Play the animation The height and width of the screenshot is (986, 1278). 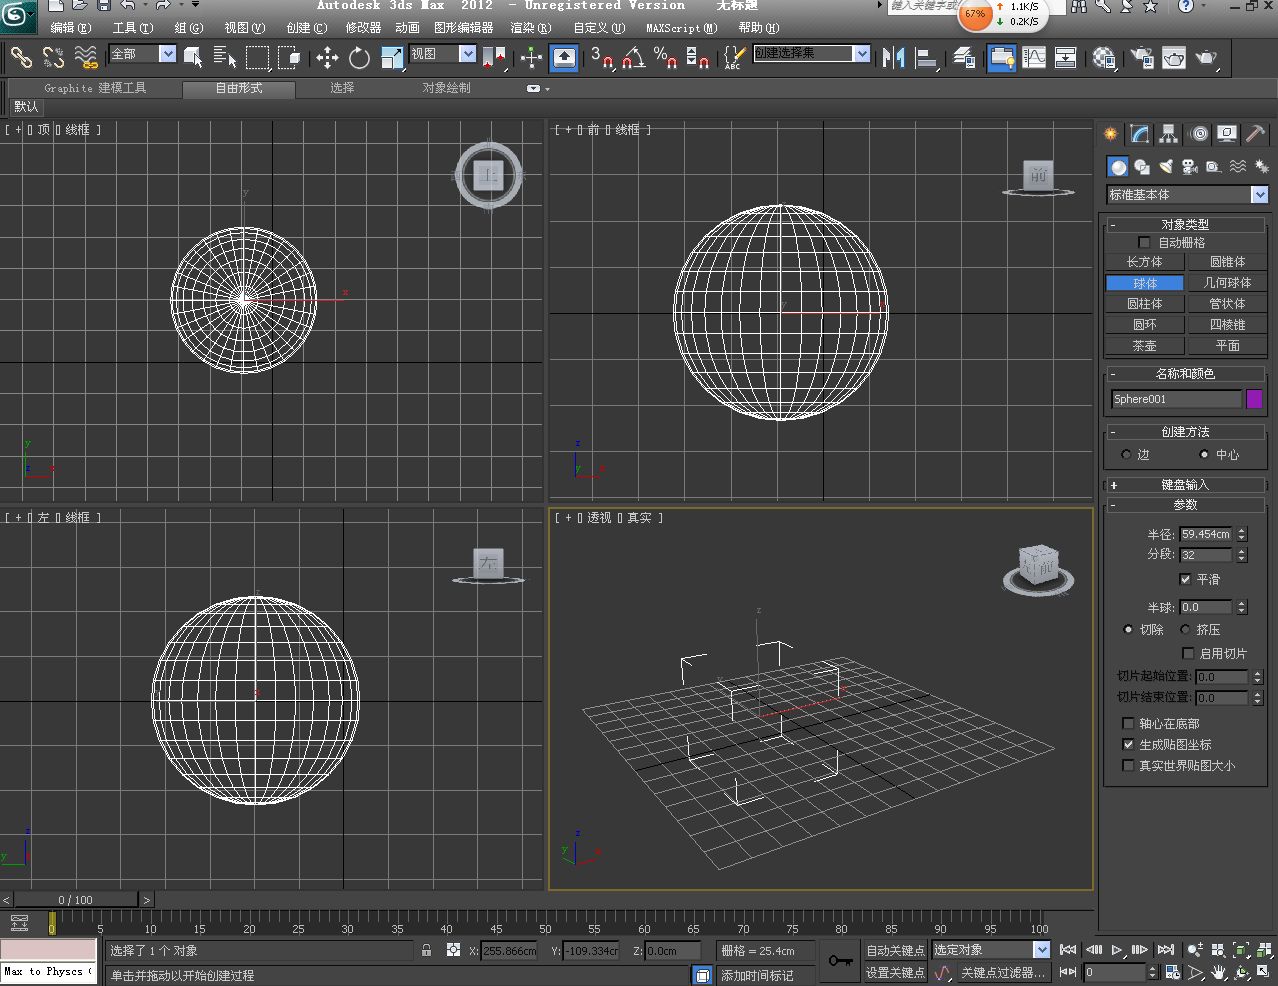[1117, 950]
